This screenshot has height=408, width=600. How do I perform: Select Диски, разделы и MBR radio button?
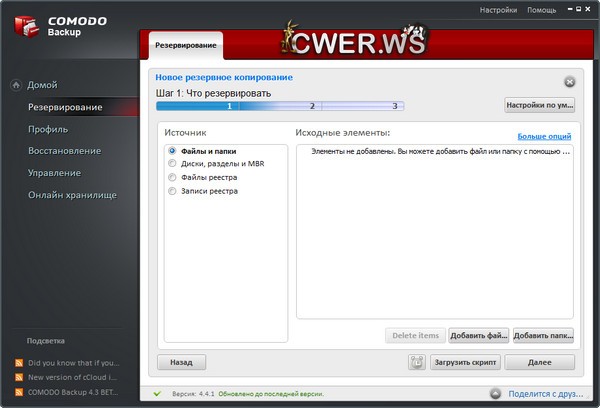173,164
